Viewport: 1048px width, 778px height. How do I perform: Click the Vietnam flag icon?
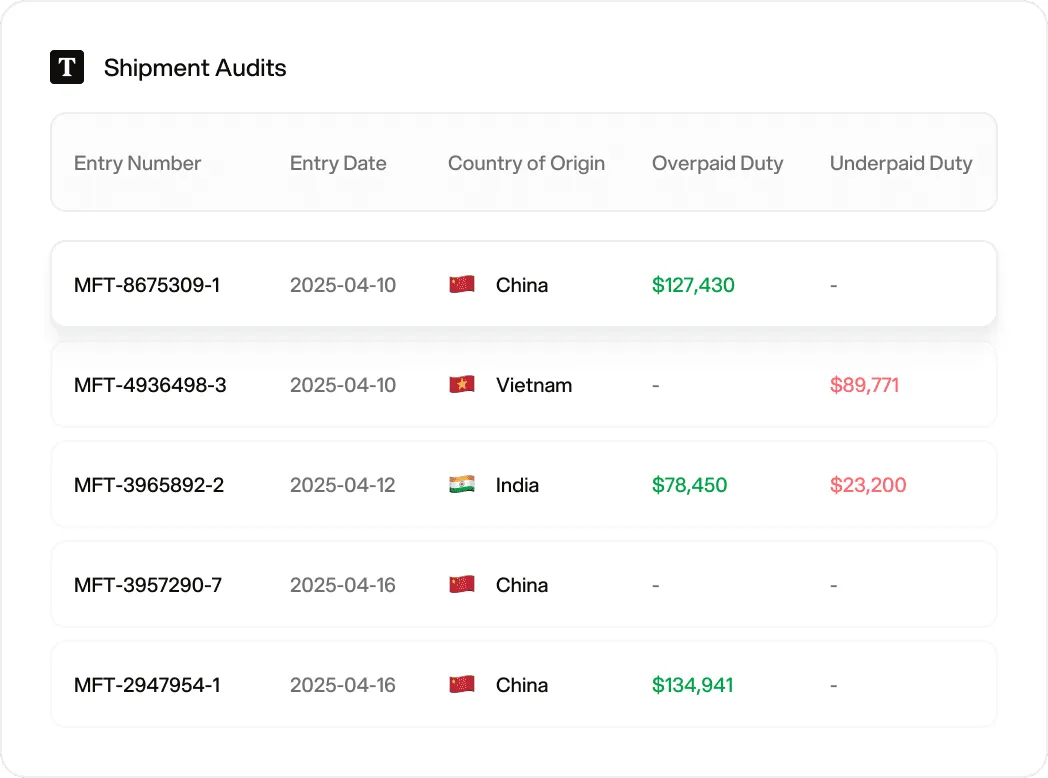(x=462, y=384)
